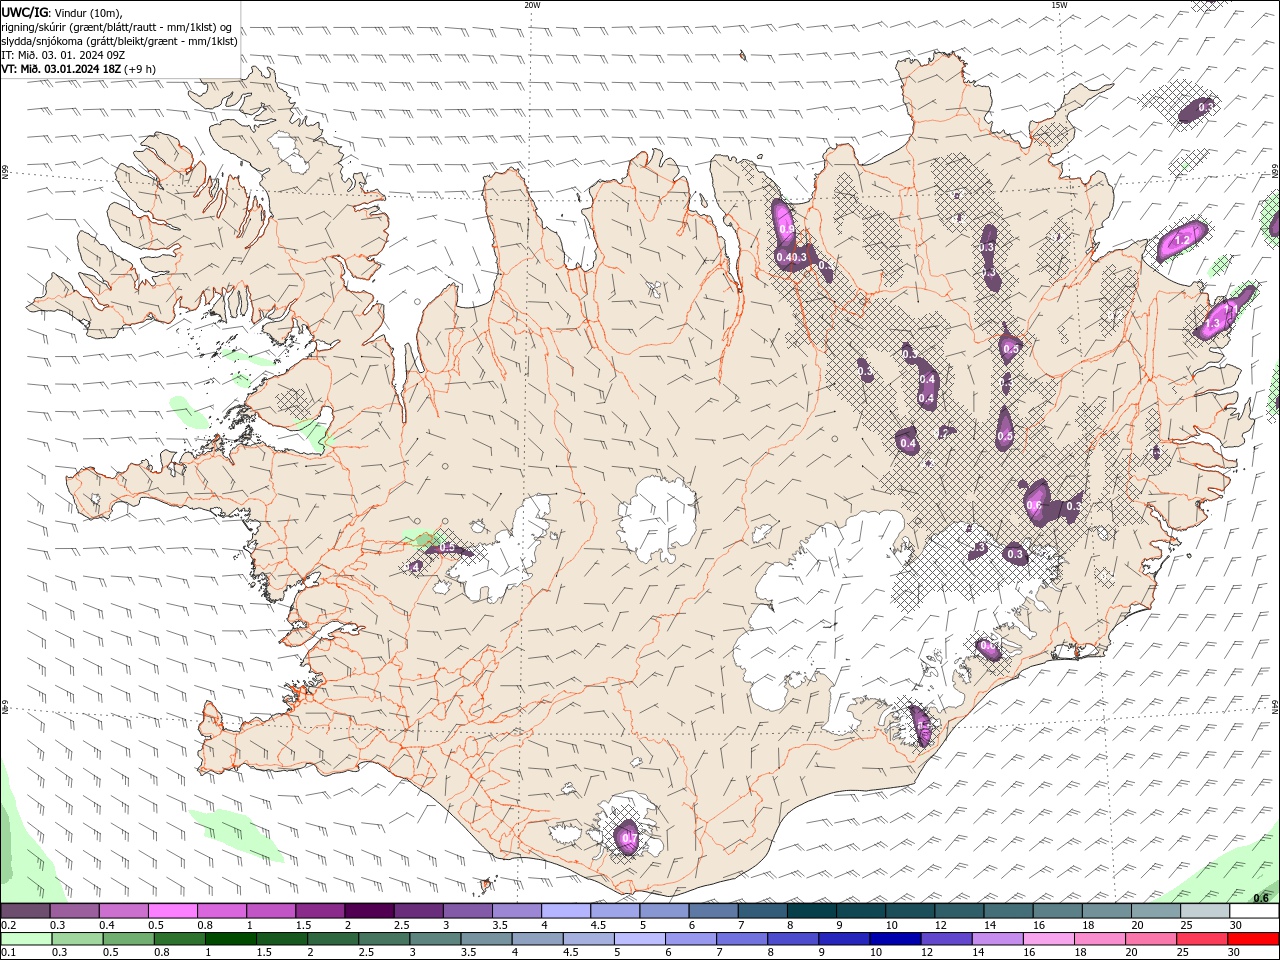Select the bright red lower swatch labeled 30

pos(1253,939)
